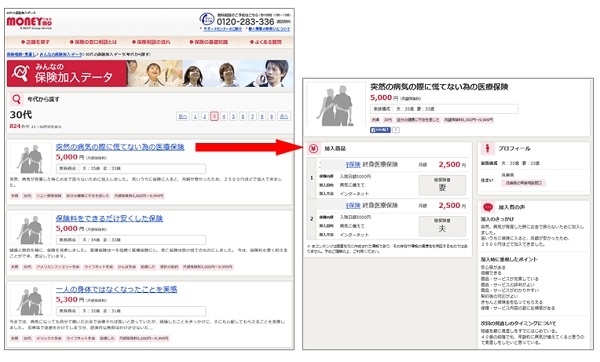Go to page 5 in pagination
The width and height of the screenshot is (600, 362).
point(233,116)
